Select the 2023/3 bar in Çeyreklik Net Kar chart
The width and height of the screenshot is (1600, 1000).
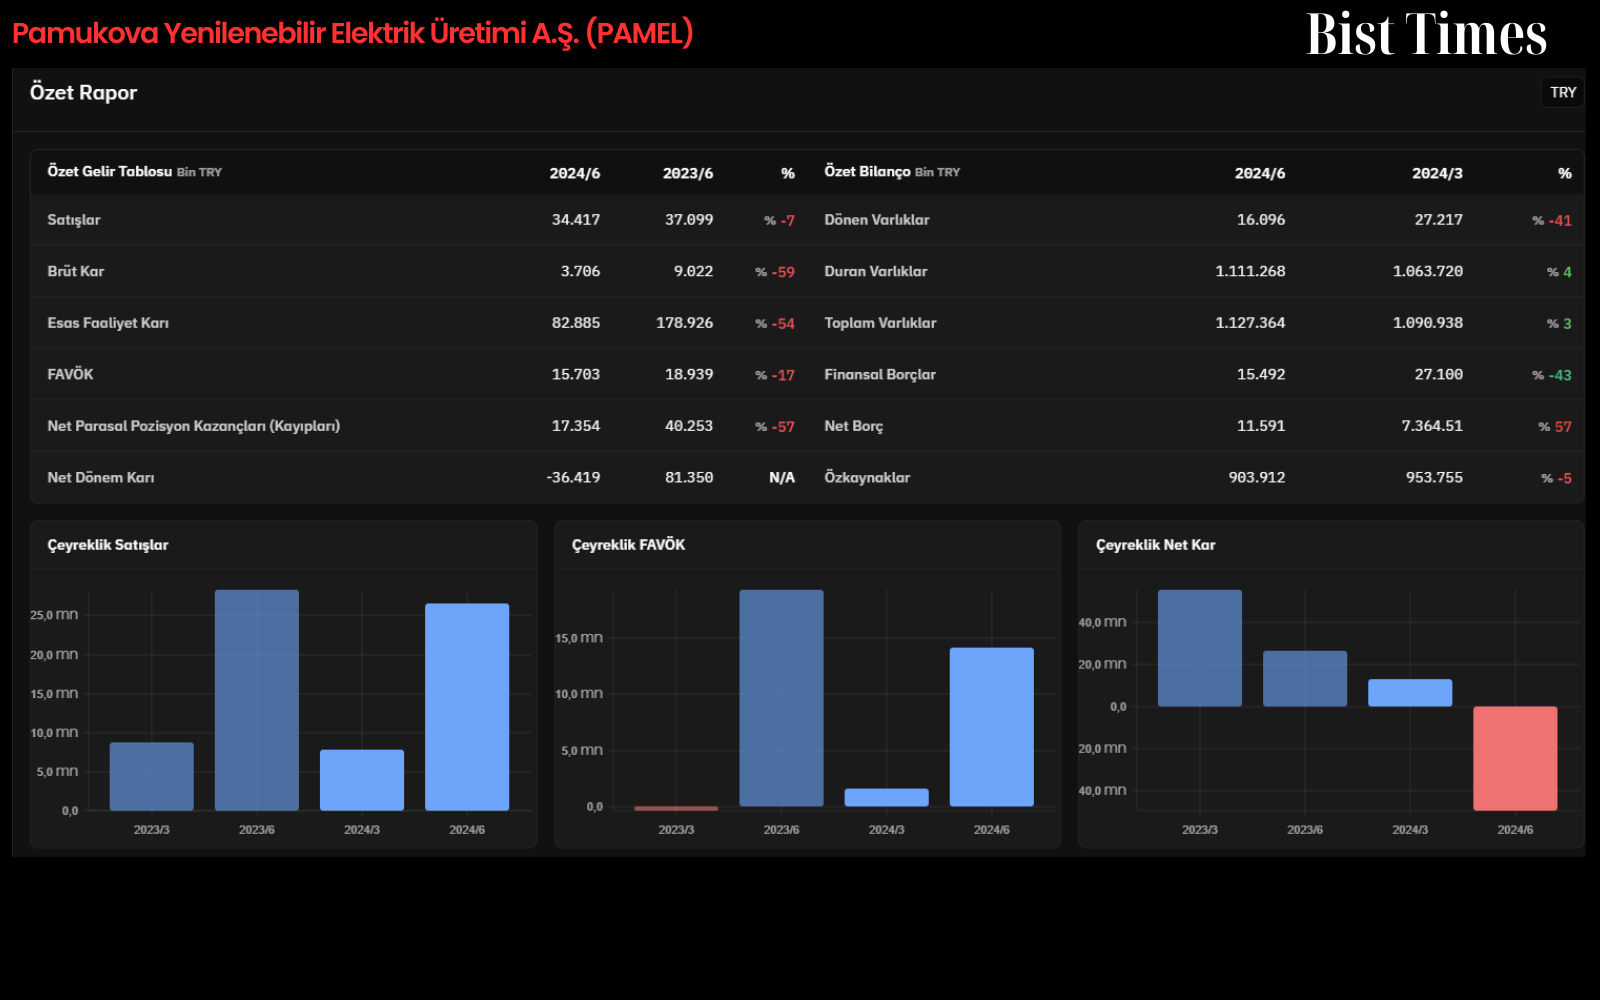(x=1200, y=648)
